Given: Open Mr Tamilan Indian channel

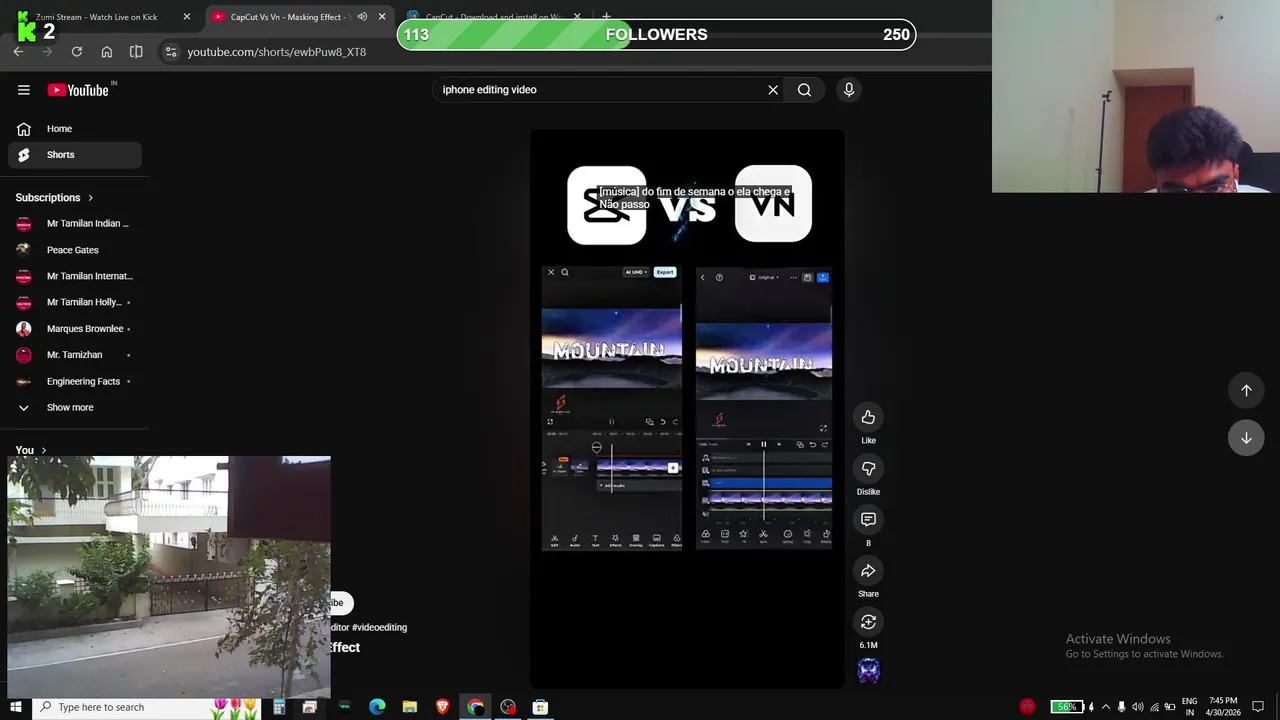Looking at the screenshot, I should coord(75,224).
